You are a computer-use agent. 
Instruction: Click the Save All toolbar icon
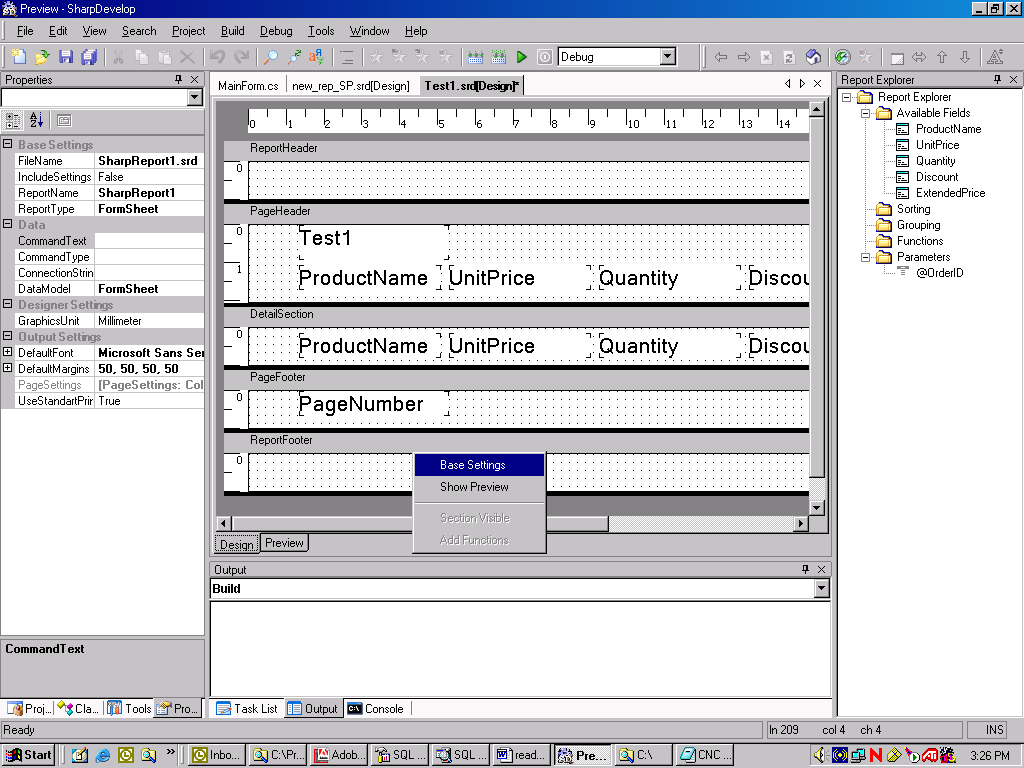pos(89,57)
